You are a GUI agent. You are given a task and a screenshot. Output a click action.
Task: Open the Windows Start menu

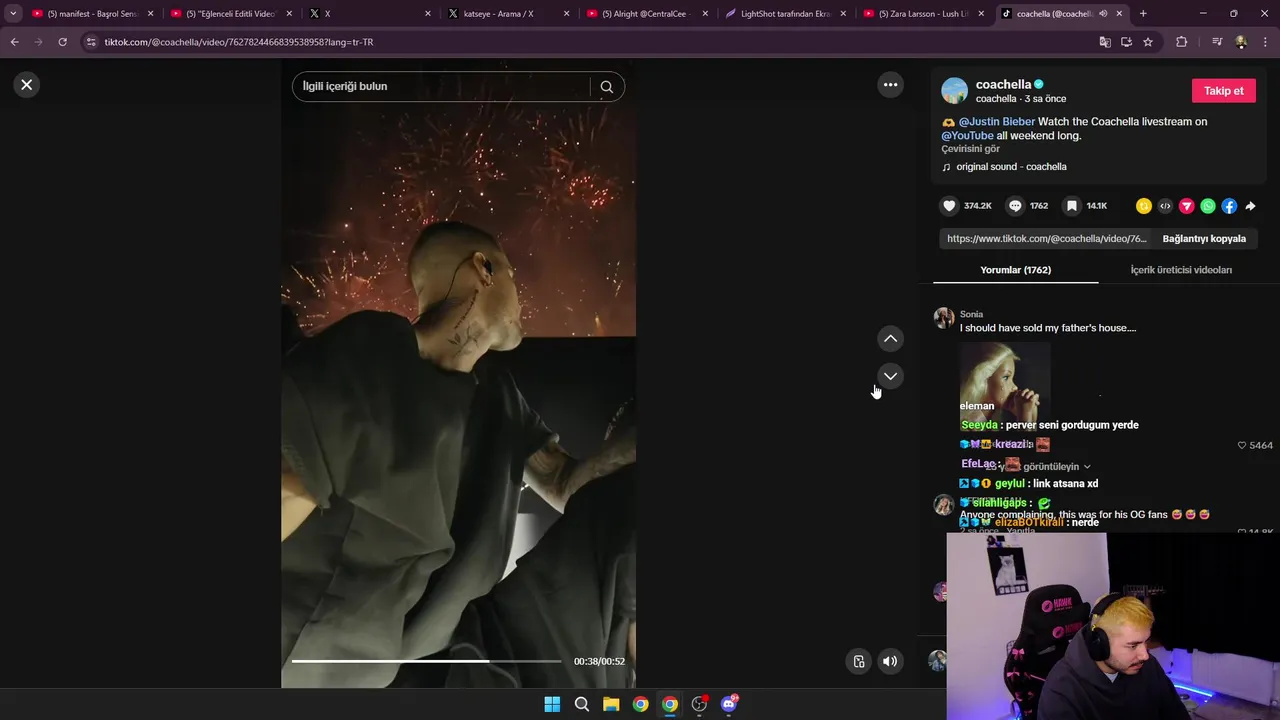point(552,704)
